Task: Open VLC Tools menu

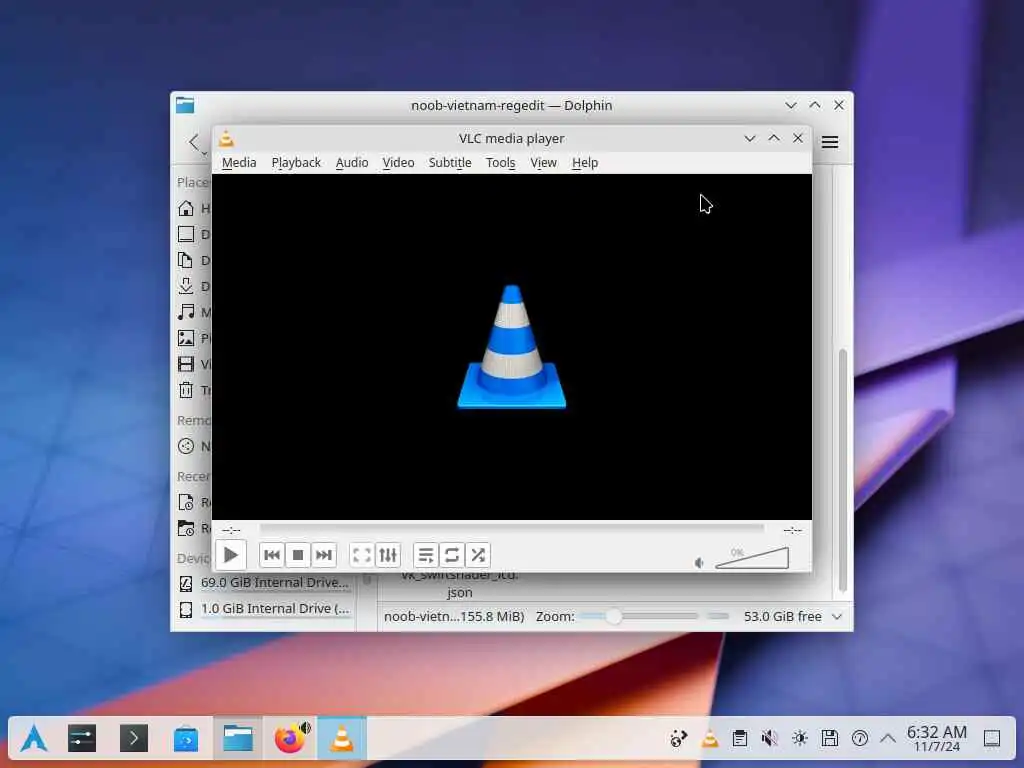Action: pyautogui.click(x=500, y=163)
